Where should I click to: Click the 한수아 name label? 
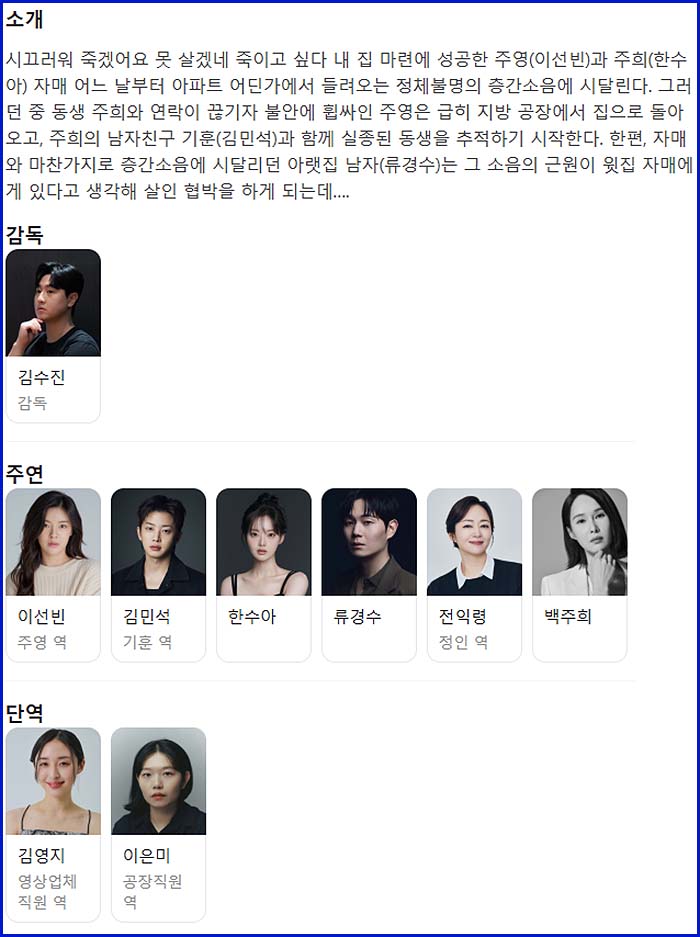coord(252,617)
